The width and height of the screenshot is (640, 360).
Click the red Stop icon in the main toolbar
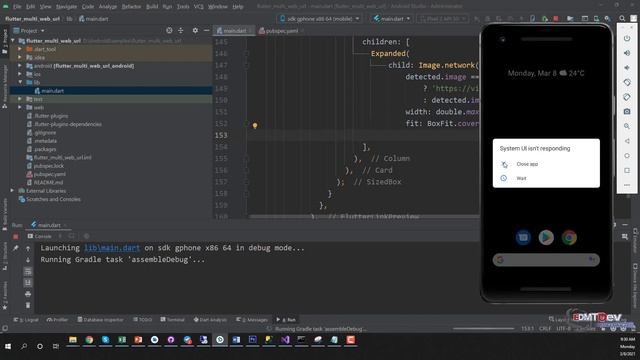point(556,19)
